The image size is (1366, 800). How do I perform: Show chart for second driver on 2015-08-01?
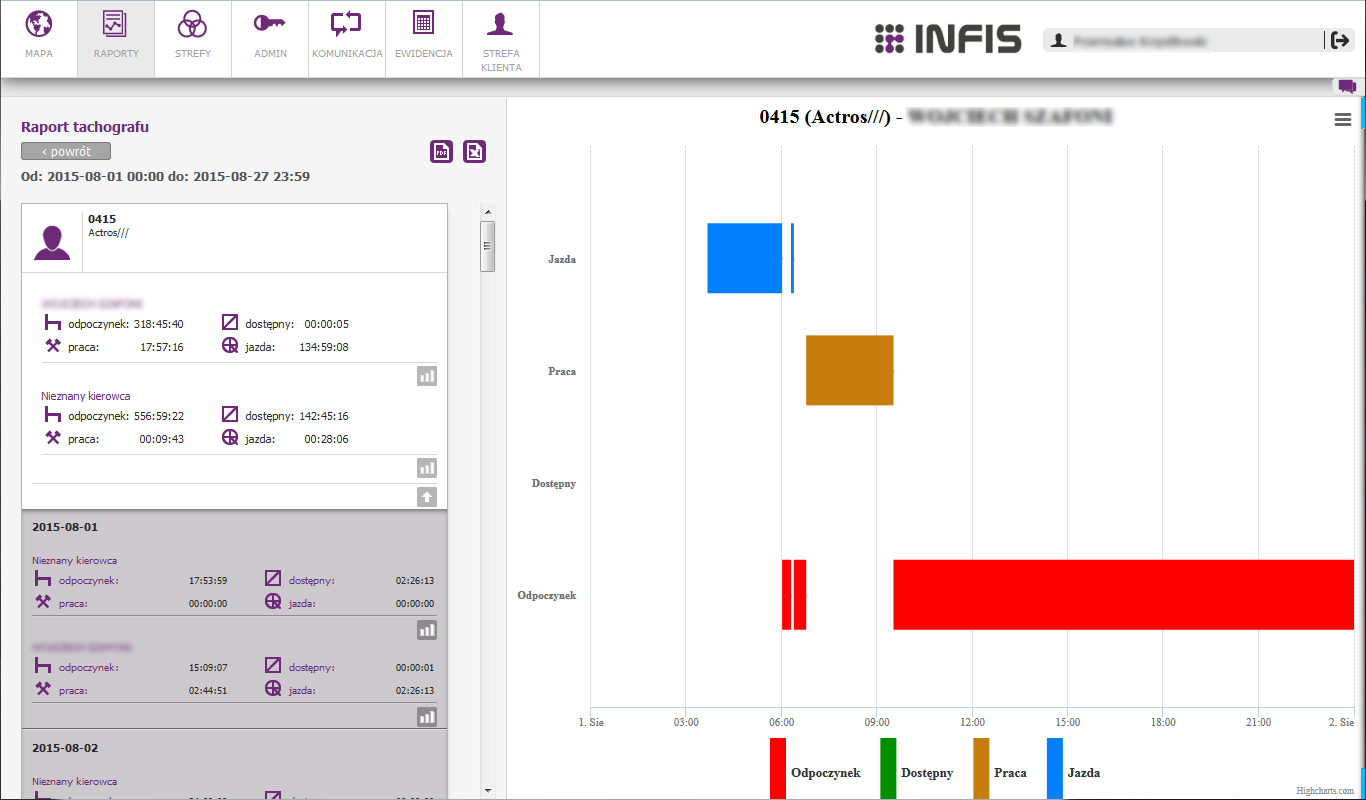pyautogui.click(x=427, y=717)
